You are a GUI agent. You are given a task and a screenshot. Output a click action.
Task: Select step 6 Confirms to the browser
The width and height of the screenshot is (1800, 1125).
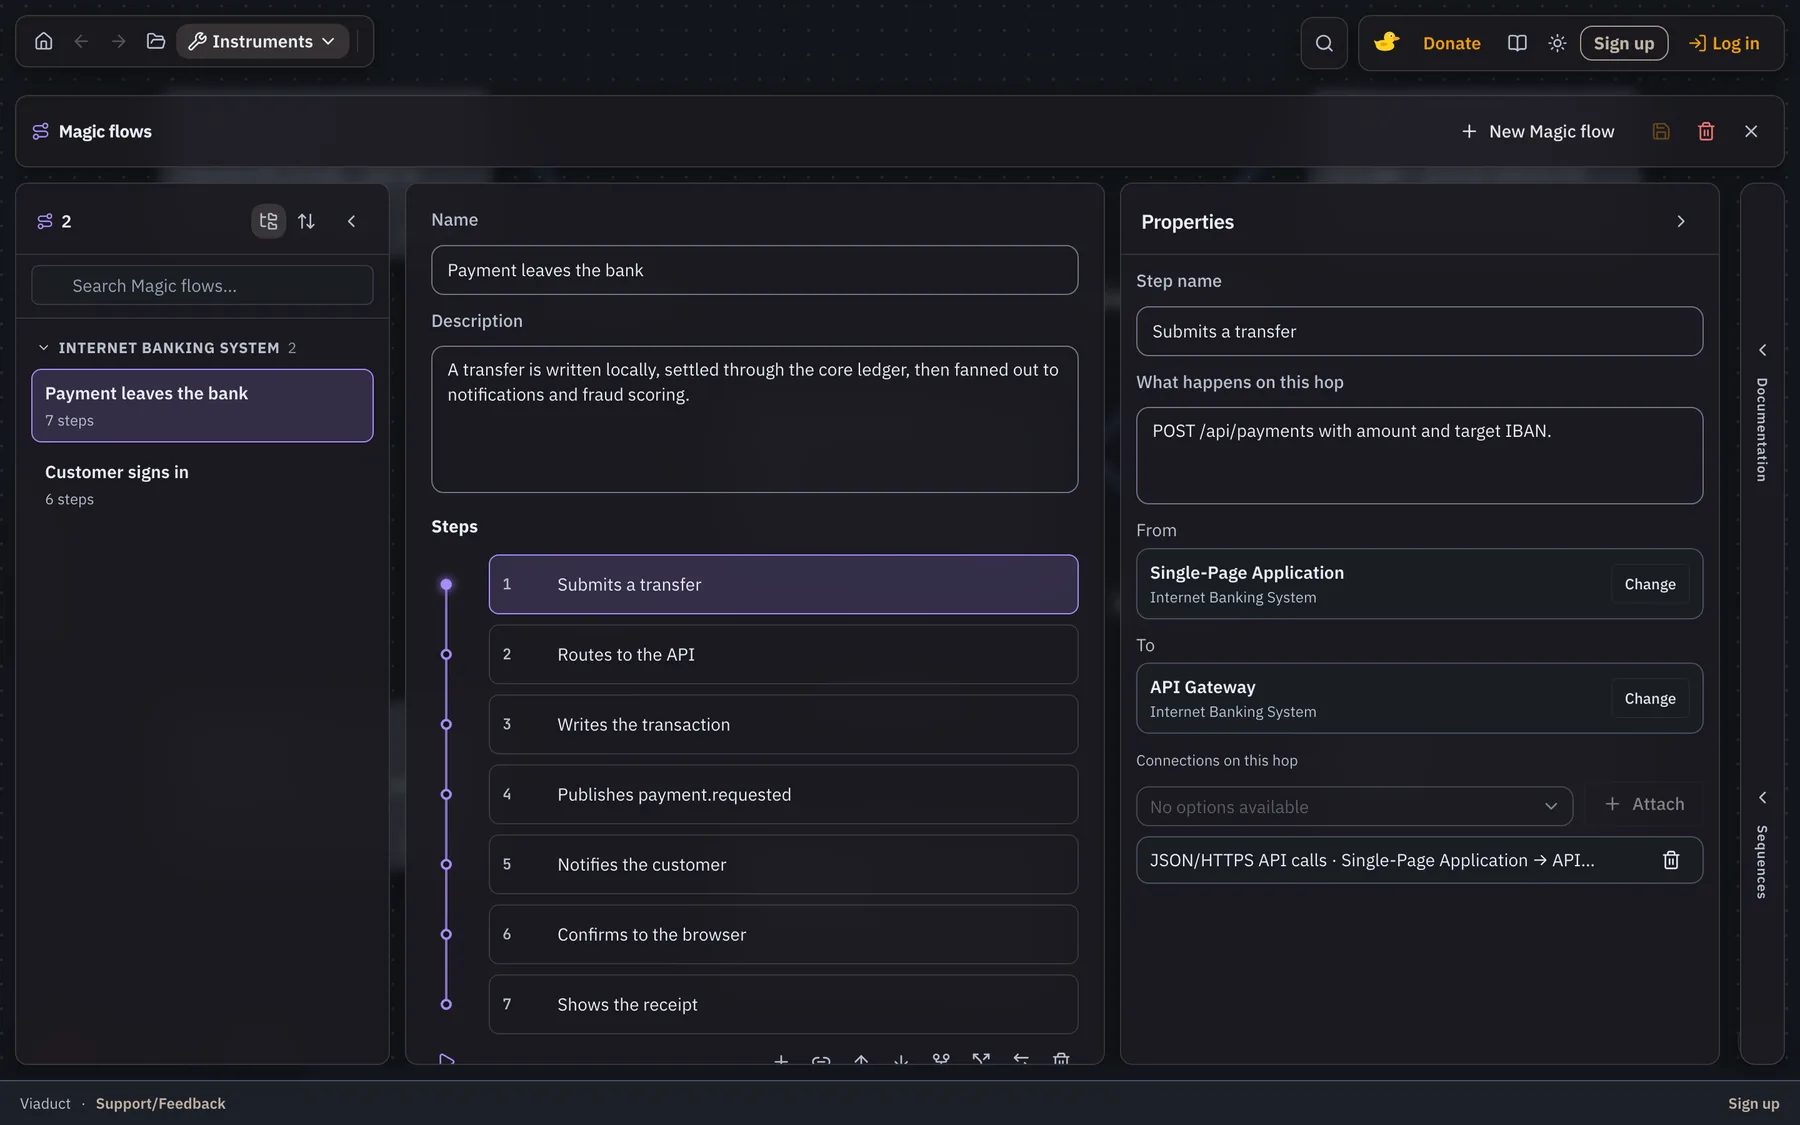783,934
